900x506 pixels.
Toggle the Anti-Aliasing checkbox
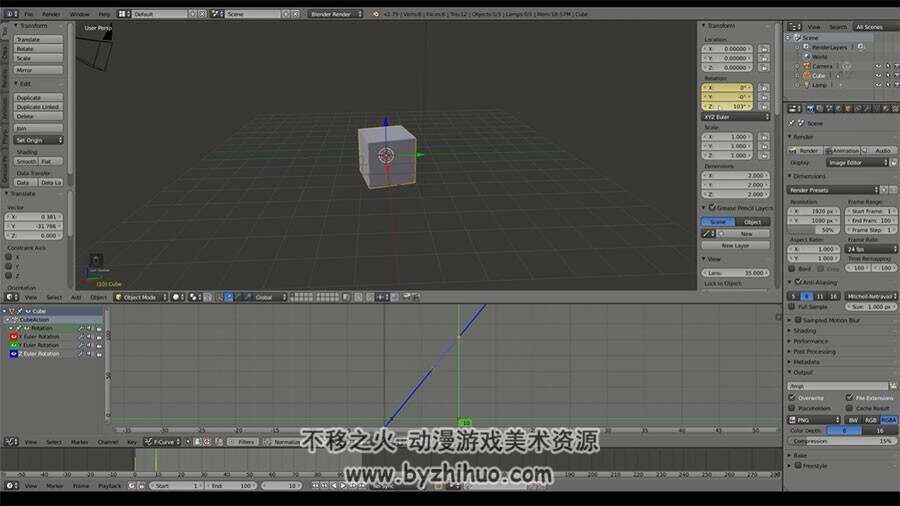[798, 282]
